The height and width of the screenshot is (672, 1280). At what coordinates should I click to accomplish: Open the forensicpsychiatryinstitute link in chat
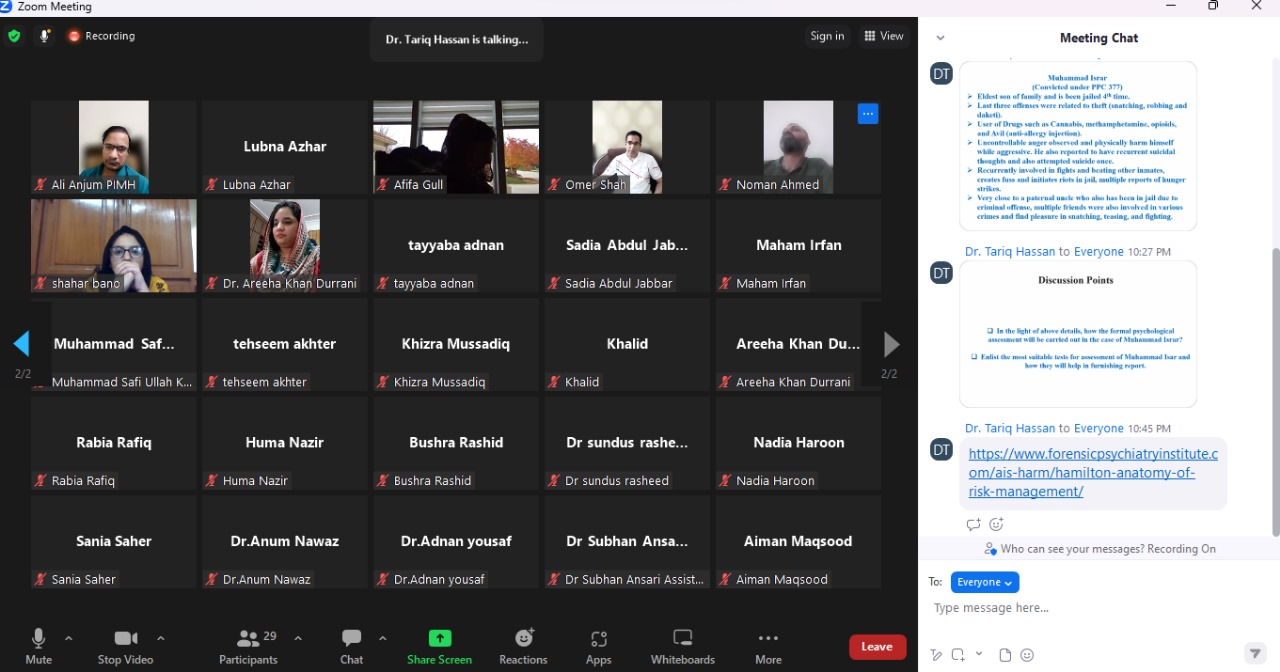coord(1092,473)
